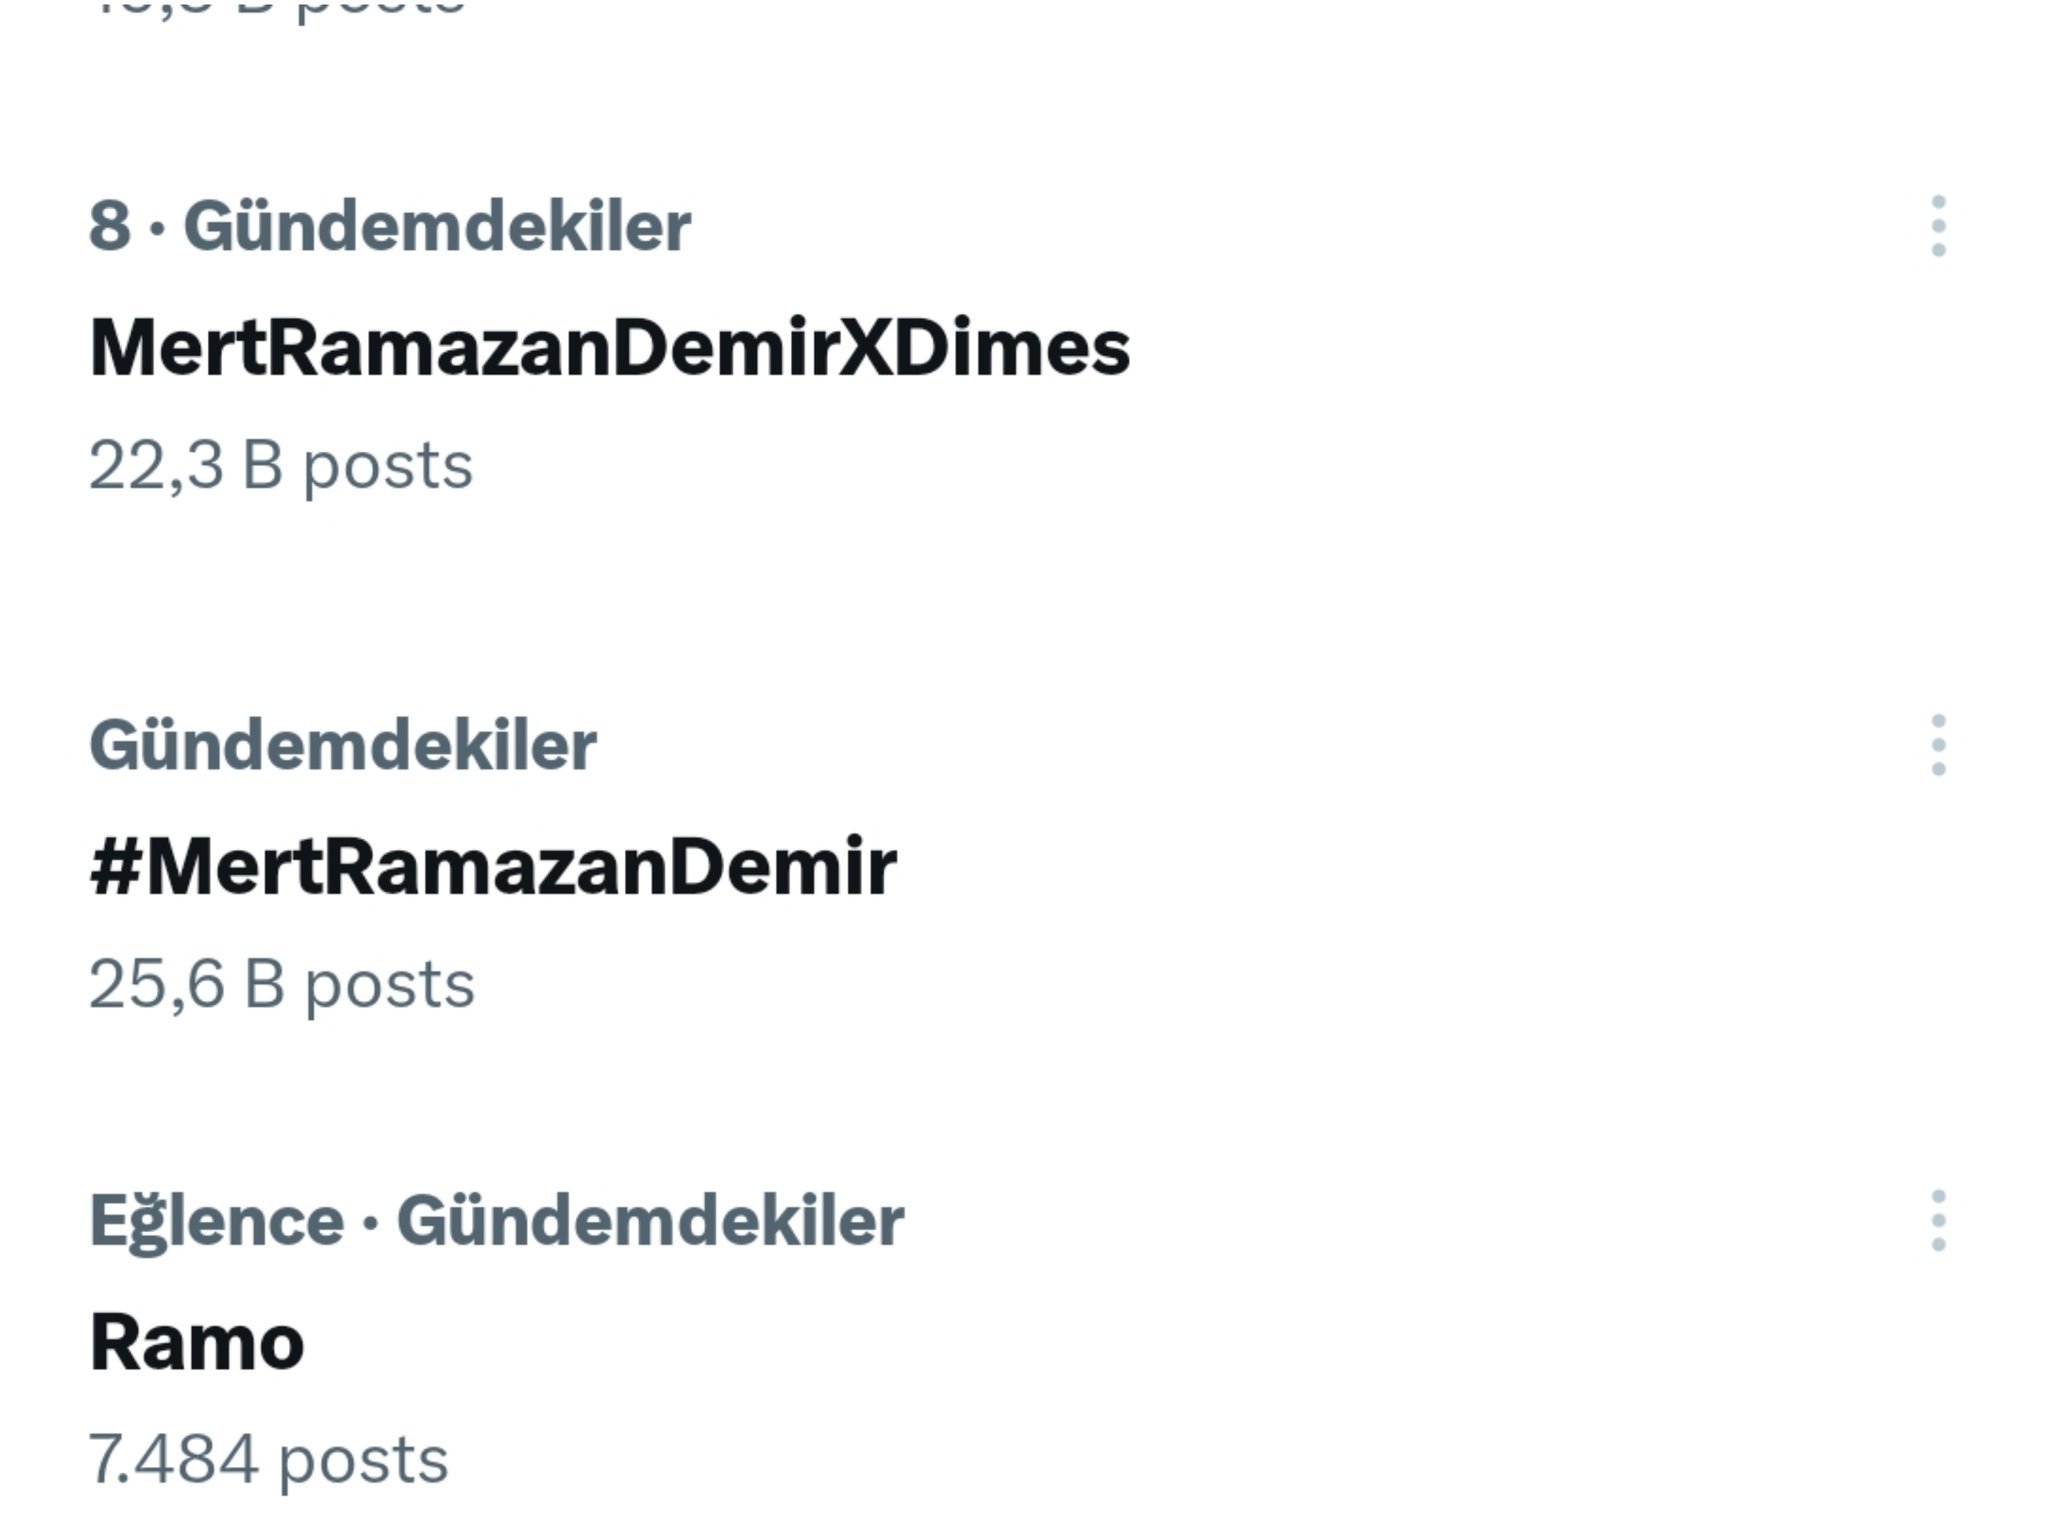Click the word posts after 7.484
This screenshot has width=2048, height=1536.
[x=363, y=1460]
